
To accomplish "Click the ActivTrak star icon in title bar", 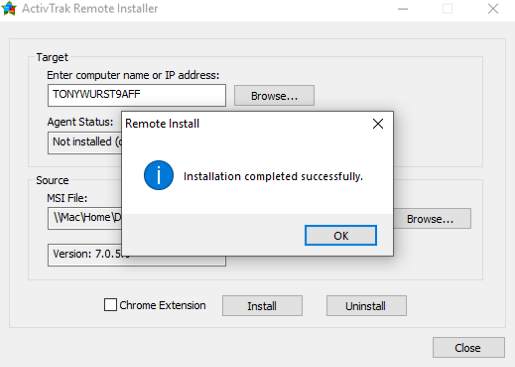I will [9, 8].
